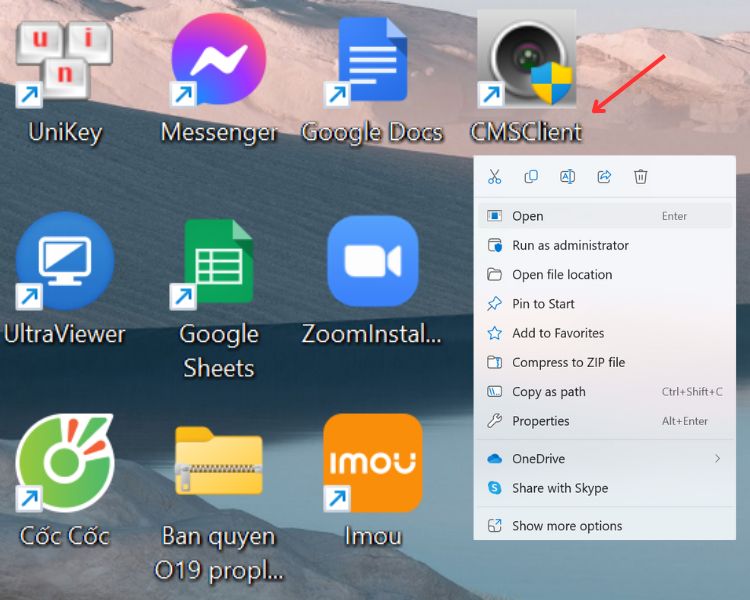Open Properties from the context menu
This screenshot has height=600, width=750.
(605, 421)
